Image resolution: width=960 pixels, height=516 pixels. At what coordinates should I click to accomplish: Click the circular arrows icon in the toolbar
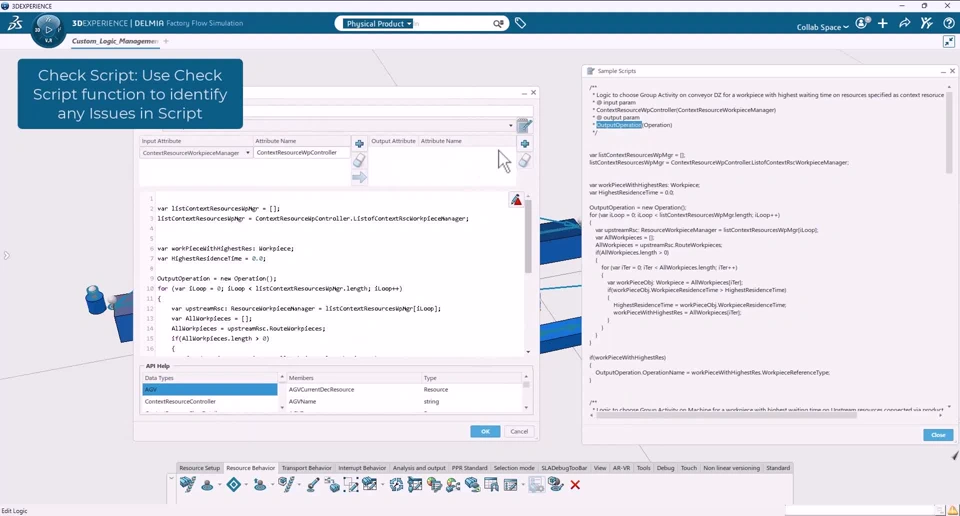point(396,485)
